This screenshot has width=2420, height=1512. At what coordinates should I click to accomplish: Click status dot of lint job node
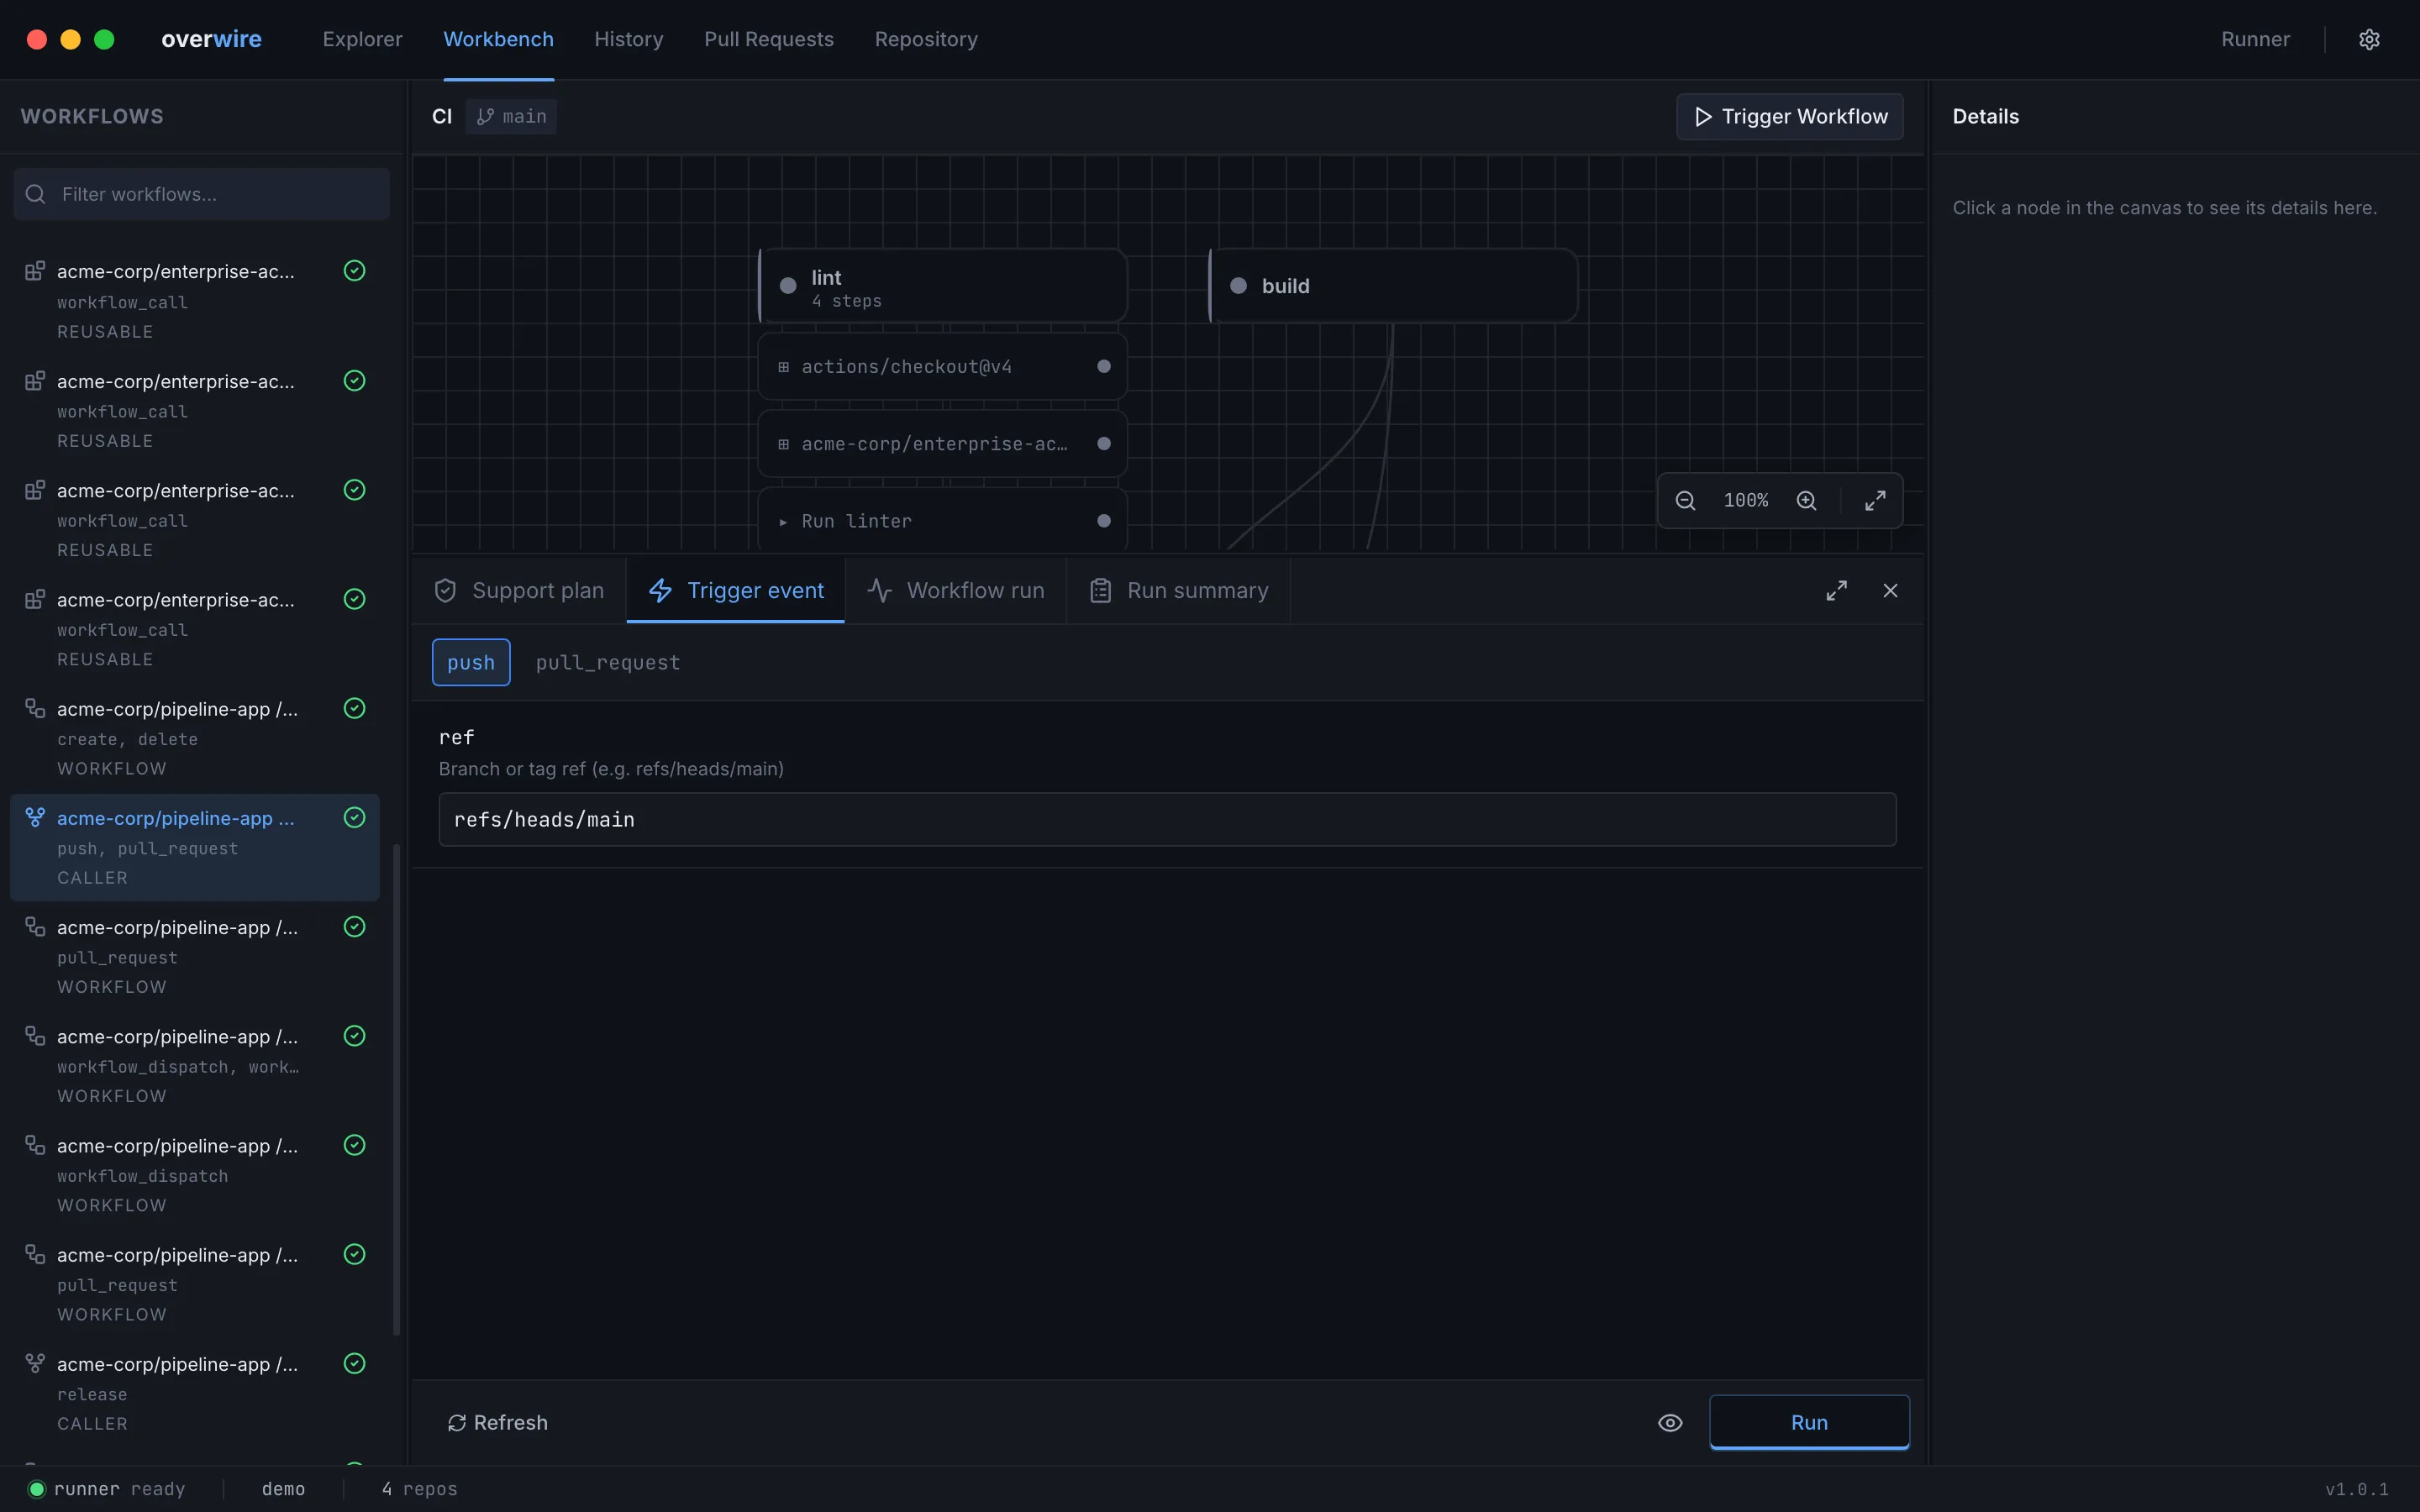(x=788, y=286)
